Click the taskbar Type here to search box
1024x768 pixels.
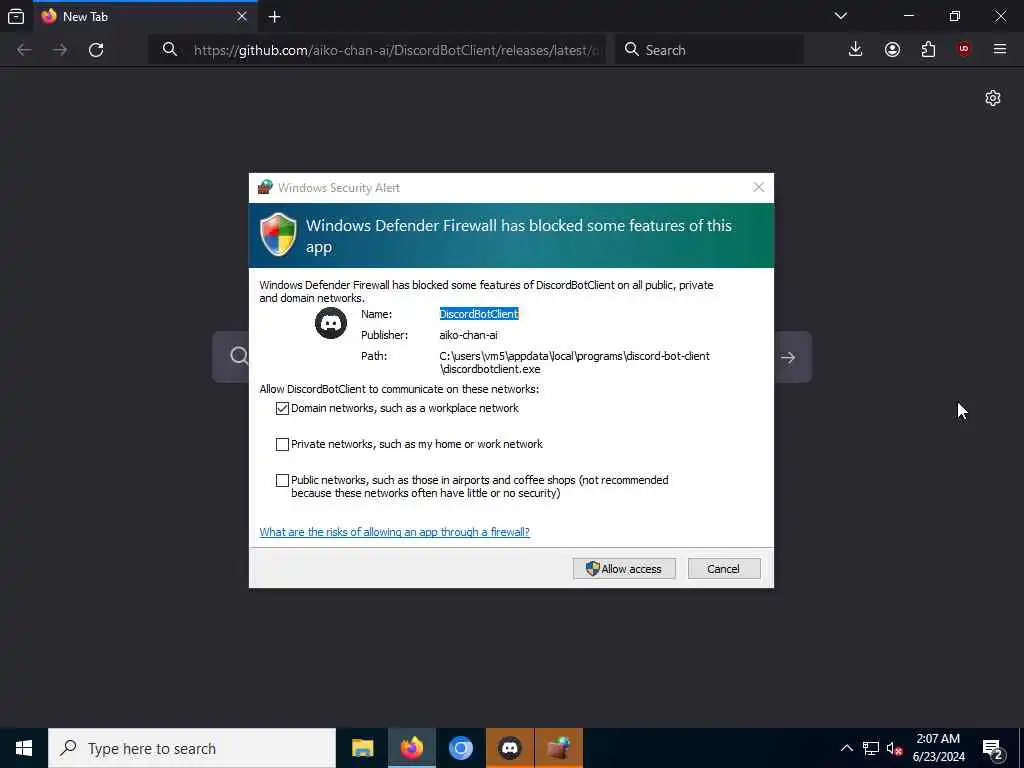click(192, 748)
